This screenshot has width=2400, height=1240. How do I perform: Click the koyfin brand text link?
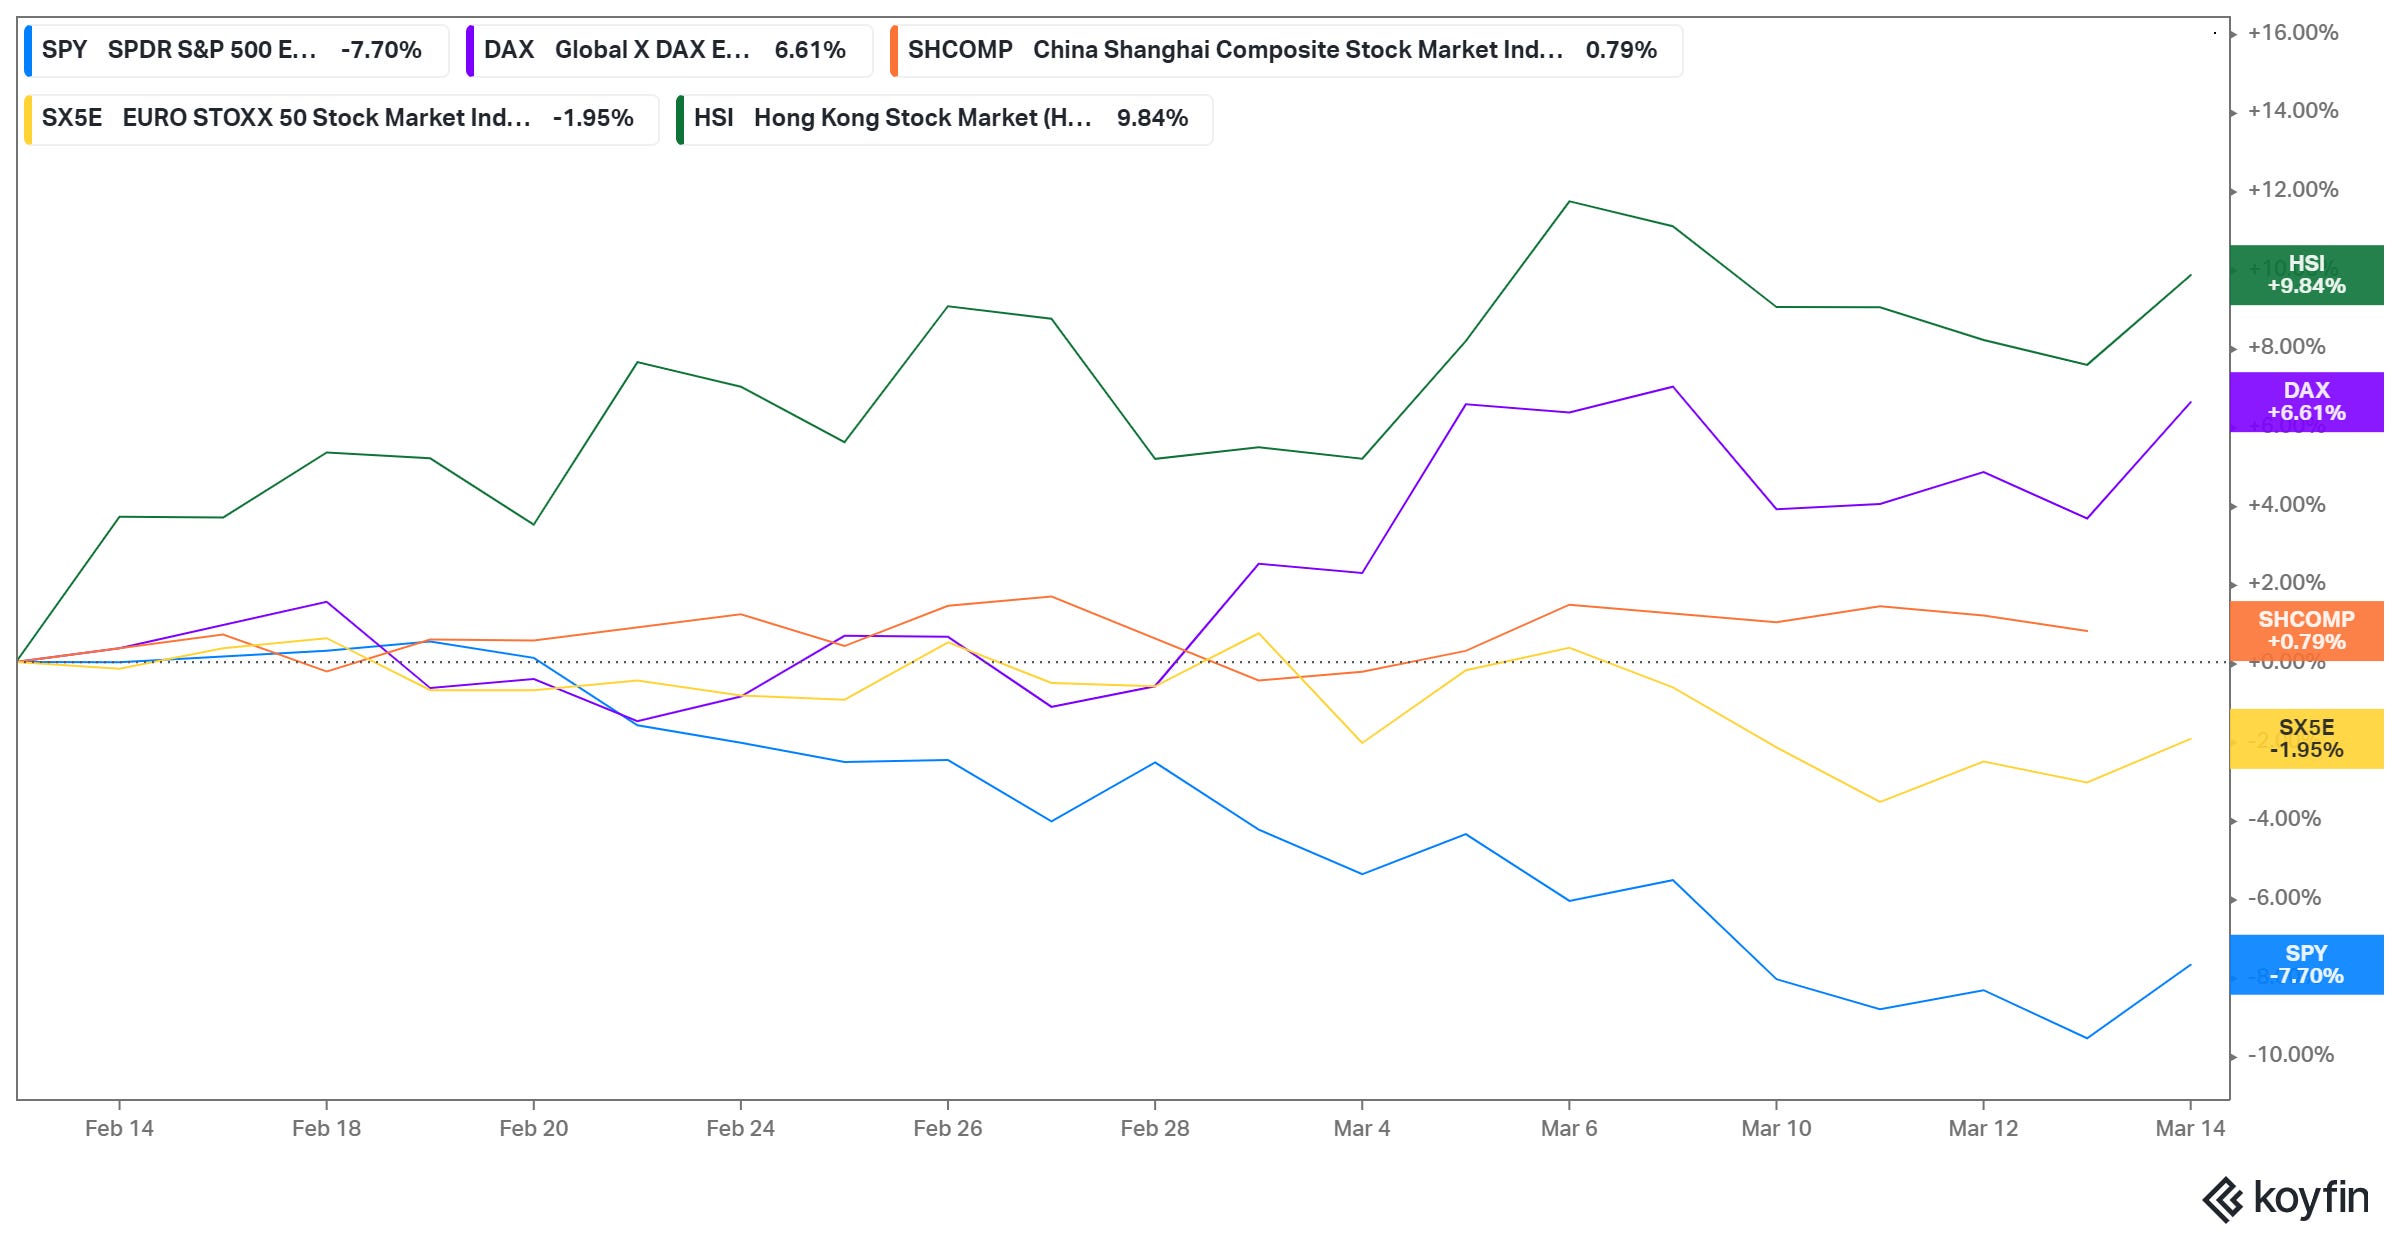[2311, 1197]
